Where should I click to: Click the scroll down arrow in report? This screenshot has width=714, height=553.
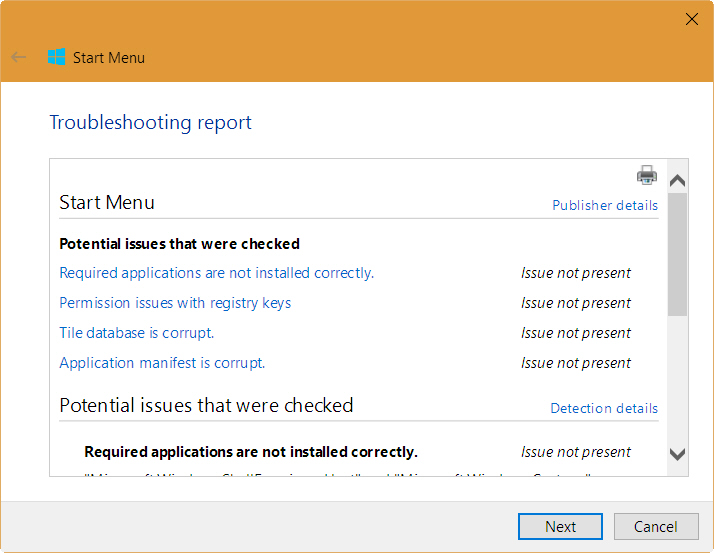(678, 454)
